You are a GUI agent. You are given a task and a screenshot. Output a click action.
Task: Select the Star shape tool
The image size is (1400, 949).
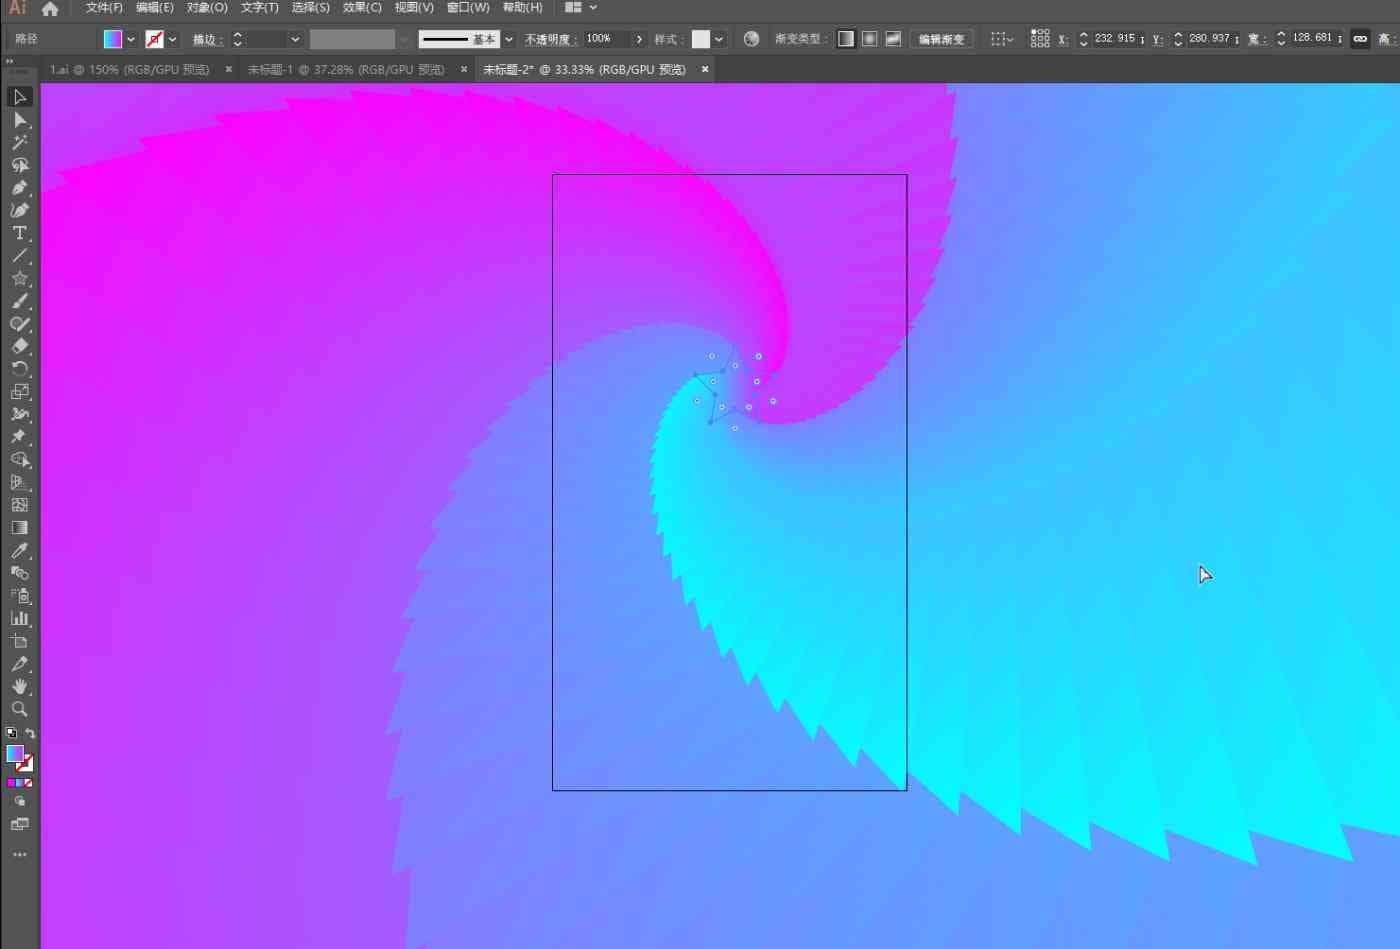[x=19, y=279]
